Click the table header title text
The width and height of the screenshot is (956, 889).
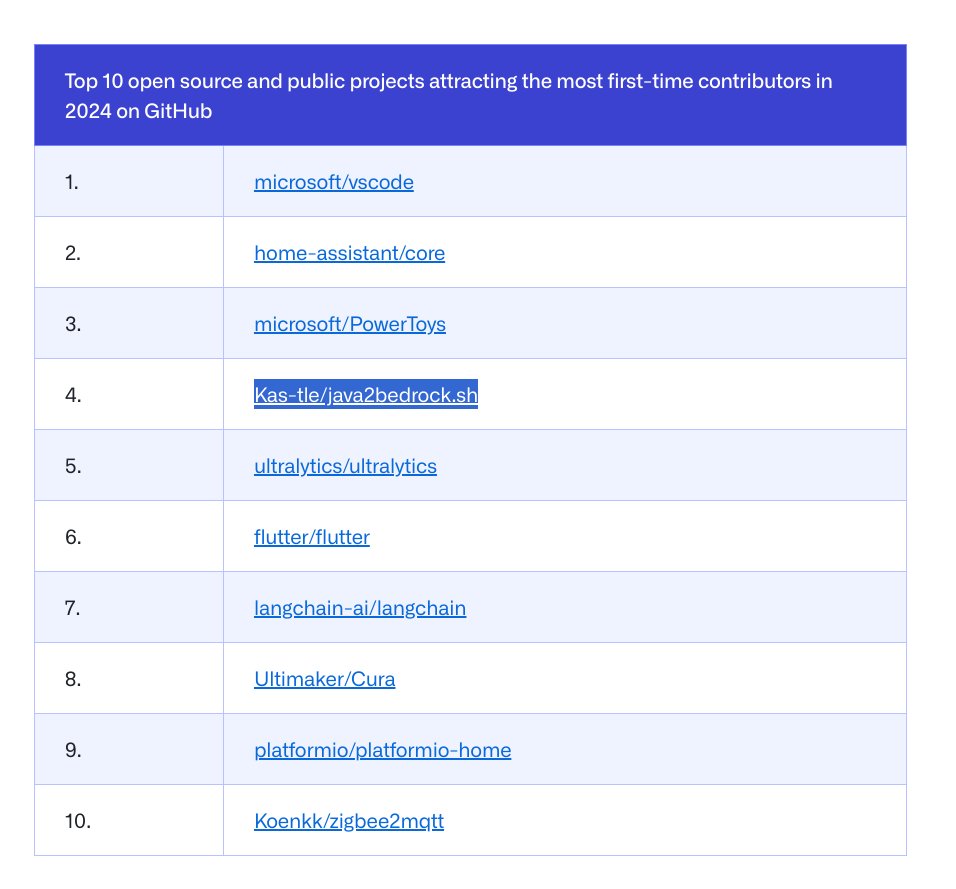tap(448, 96)
